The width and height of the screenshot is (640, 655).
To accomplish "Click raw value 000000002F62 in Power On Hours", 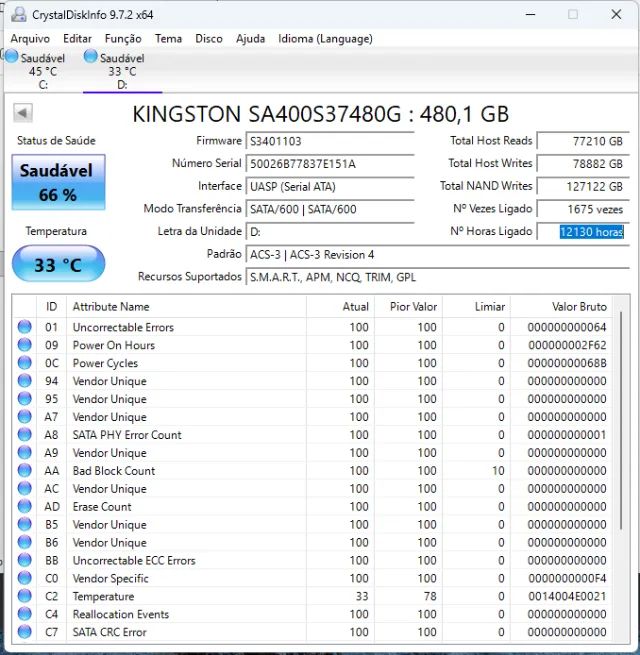I will coord(567,345).
